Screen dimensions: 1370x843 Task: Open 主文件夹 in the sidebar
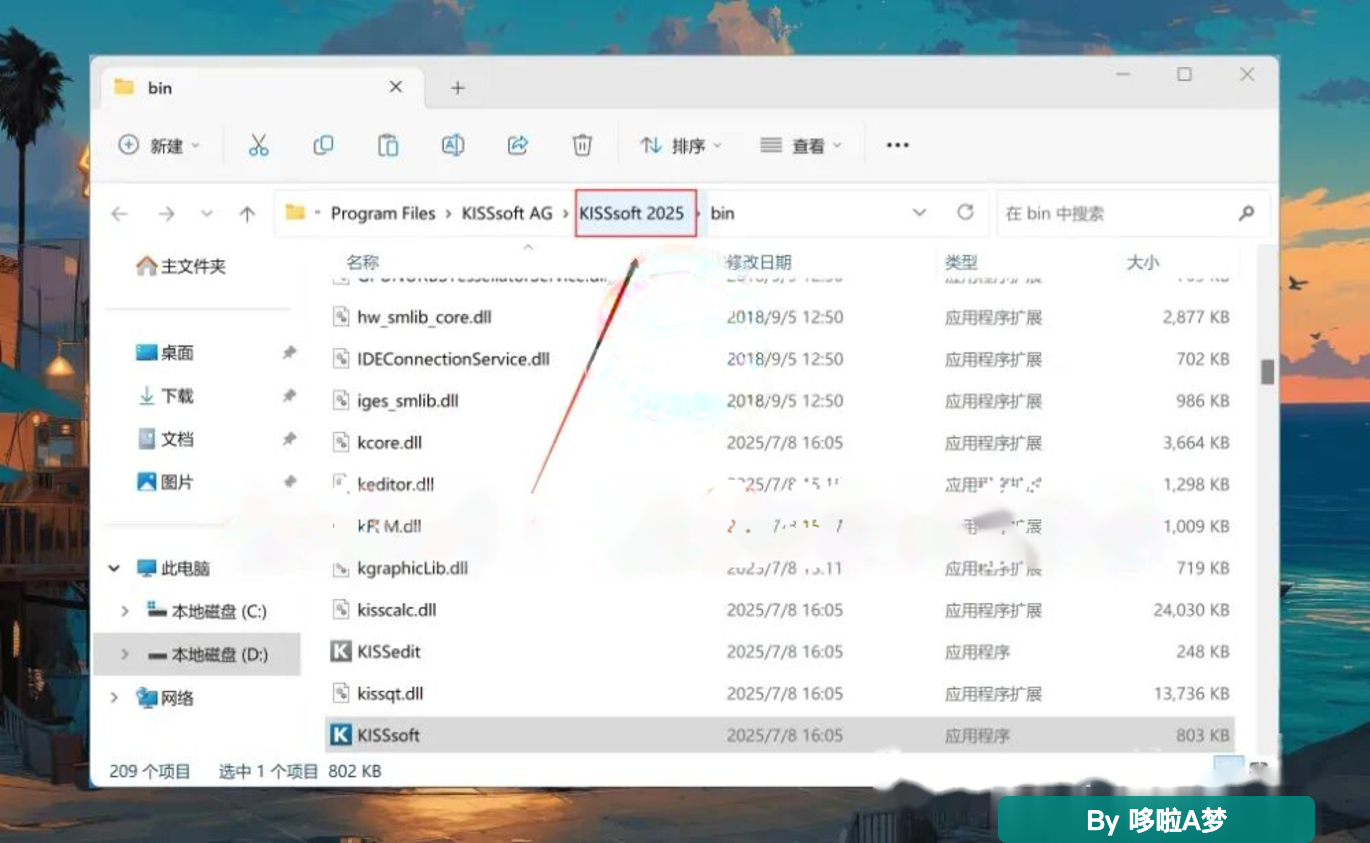181,266
